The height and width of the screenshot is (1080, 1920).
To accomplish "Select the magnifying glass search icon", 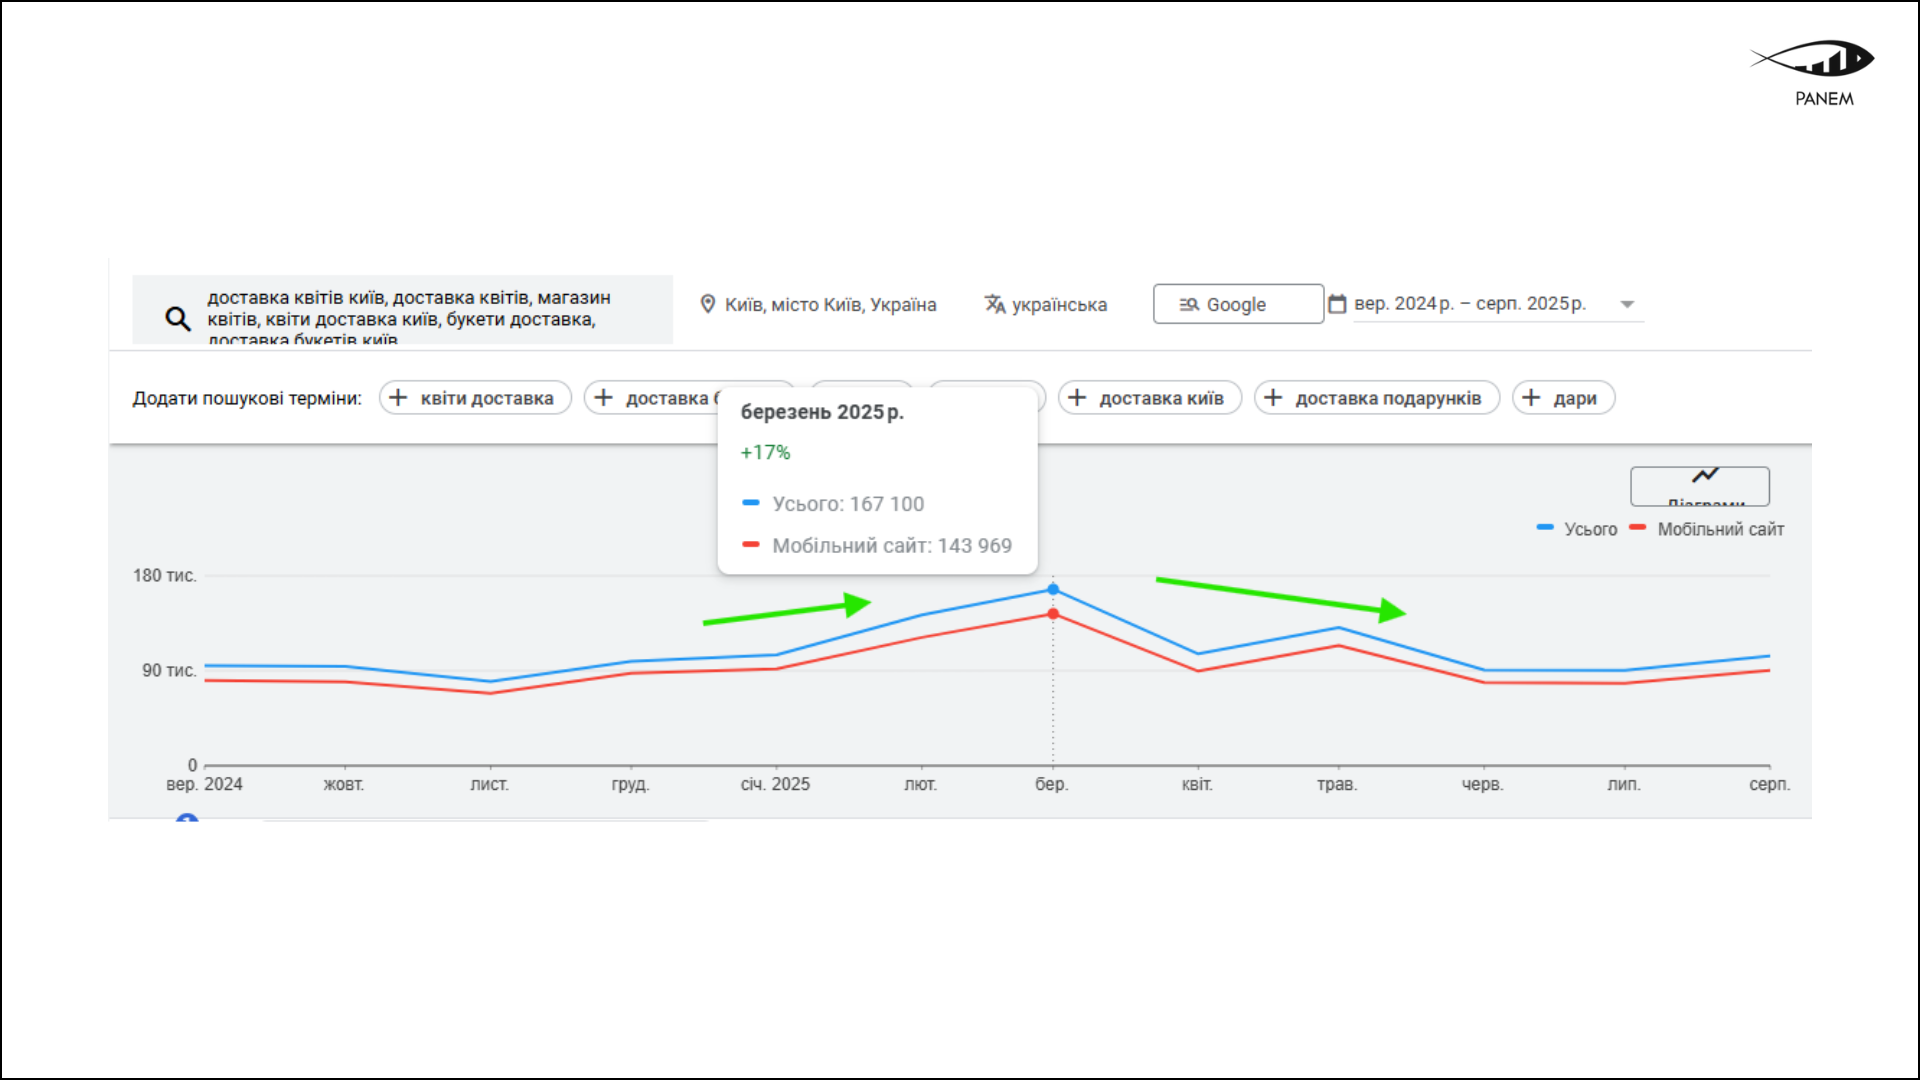I will 177,318.
